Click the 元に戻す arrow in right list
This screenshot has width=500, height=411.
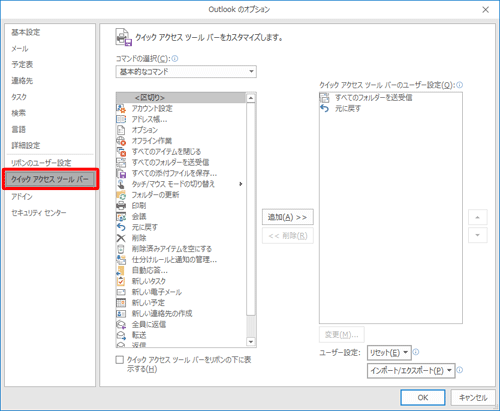click(324, 108)
